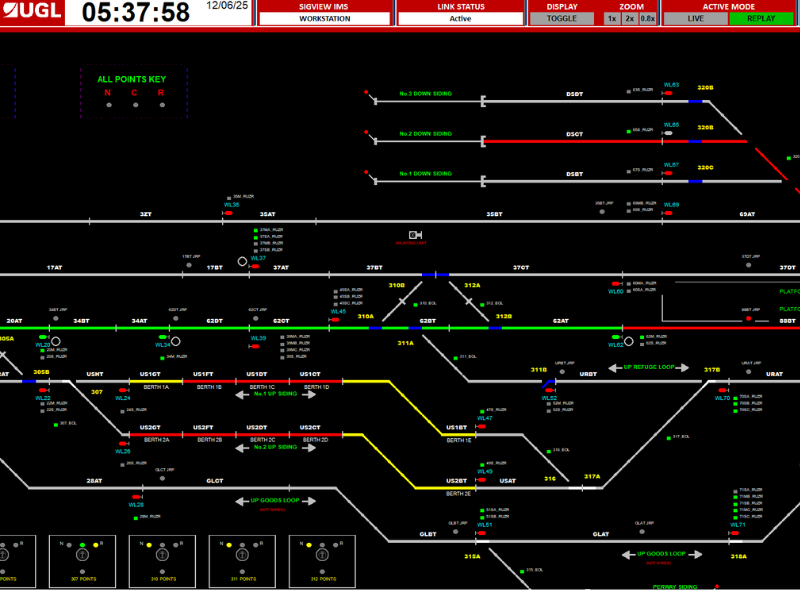Select the green WL34 signal
The height and width of the screenshot is (590, 800).
point(162,337)
